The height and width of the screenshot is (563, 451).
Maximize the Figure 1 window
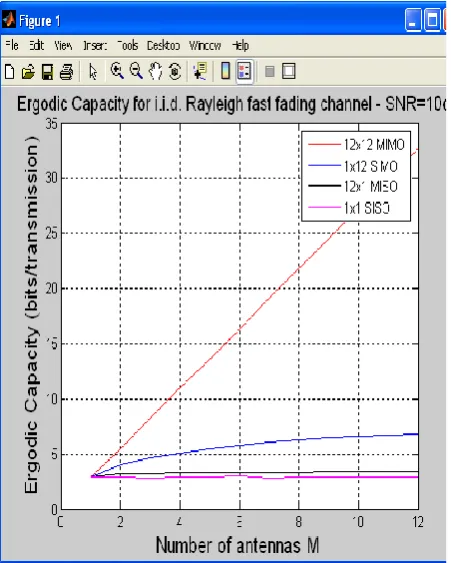coord(432,20)
